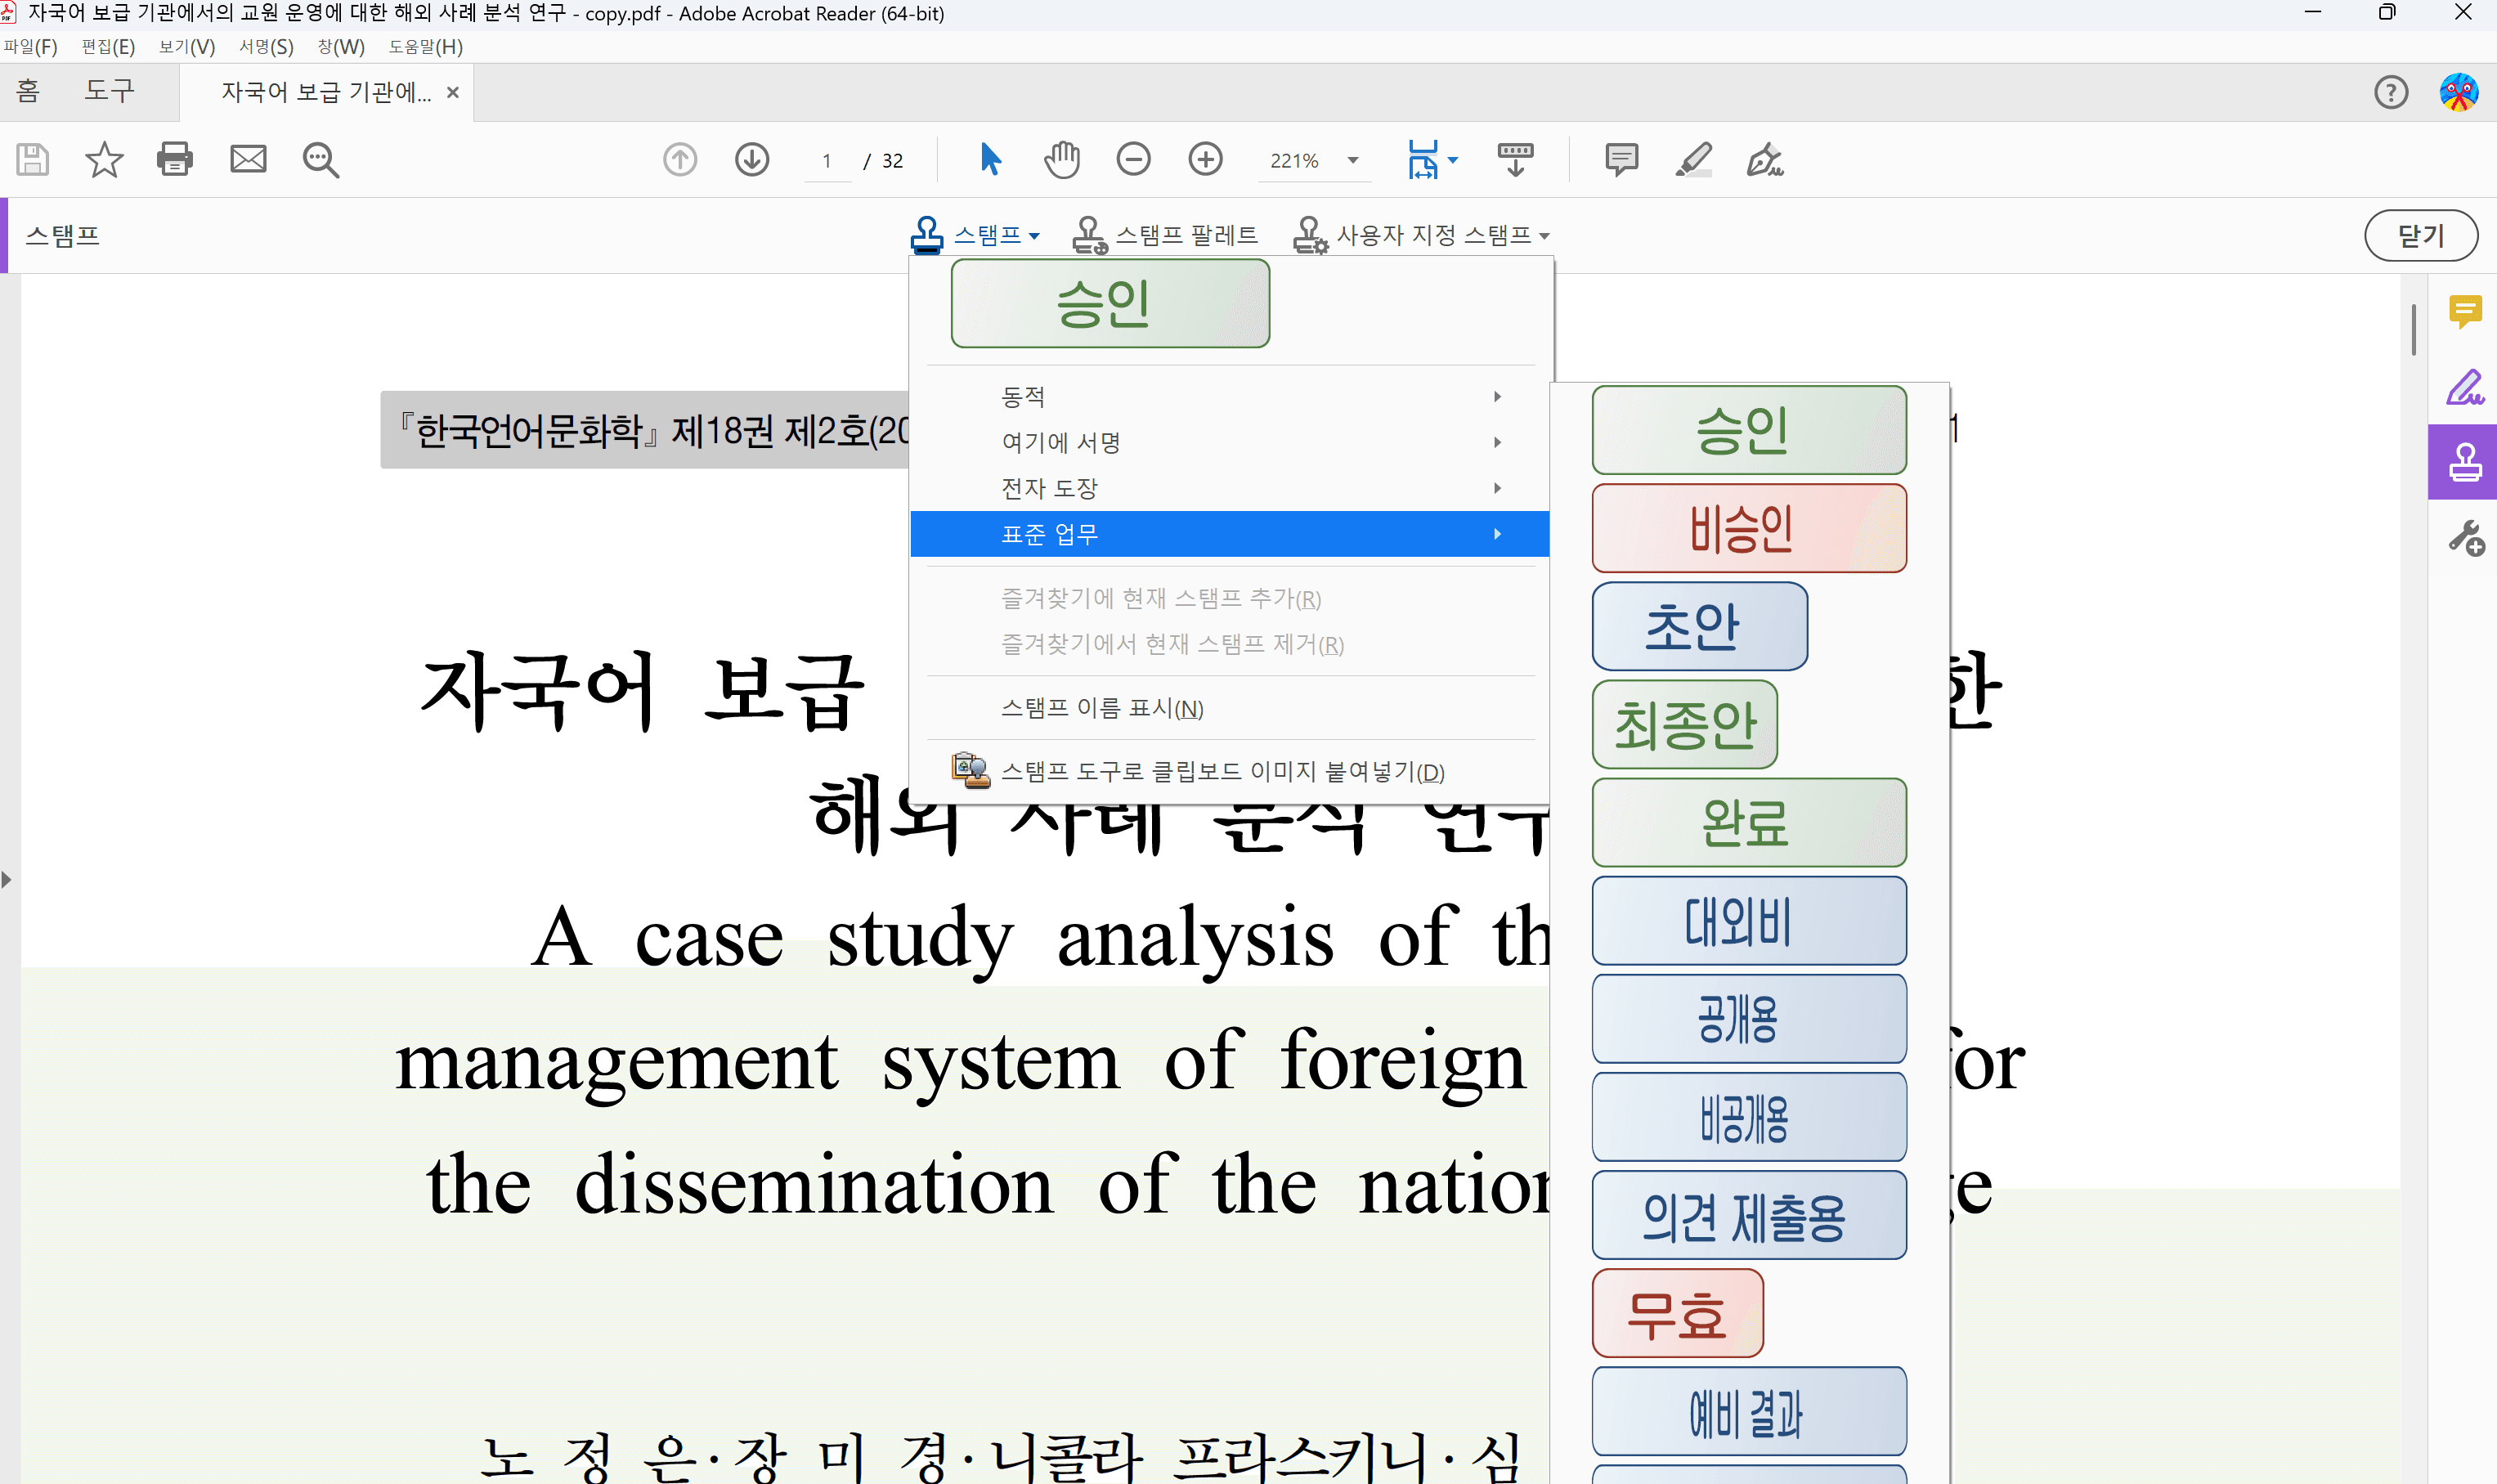Click the 즐겨찾기에서 현재 스탬프 제거(R) entry

click(1230, 644)
